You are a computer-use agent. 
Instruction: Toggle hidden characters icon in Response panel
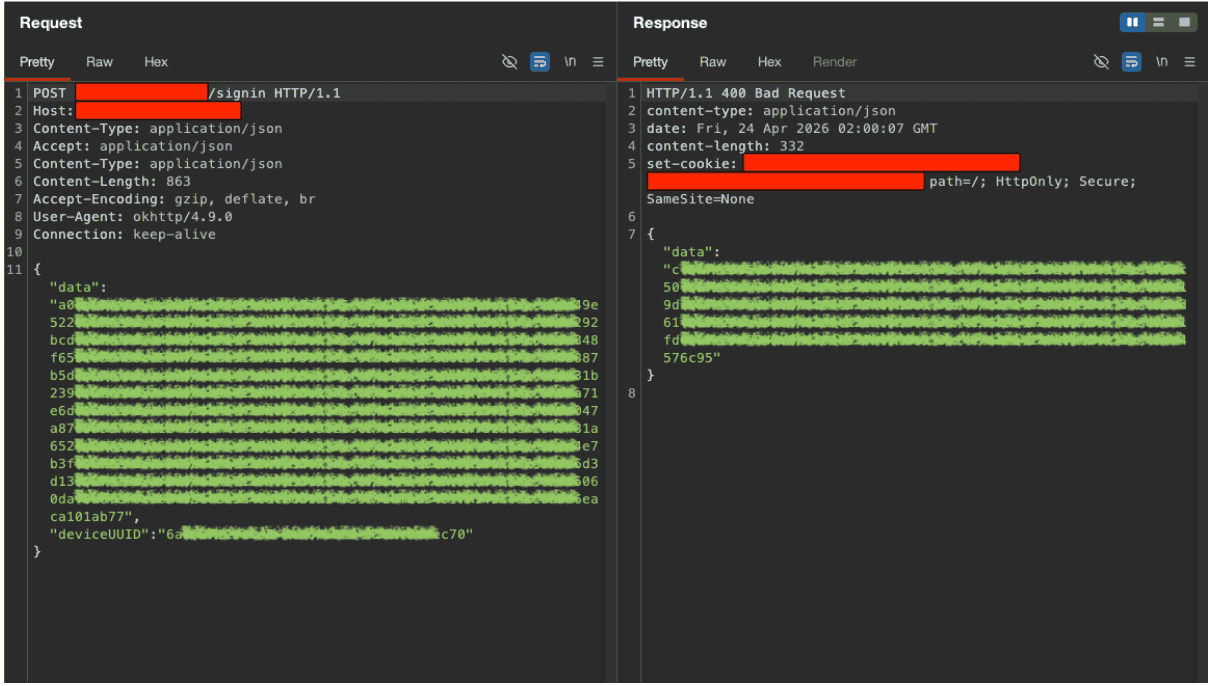coord(1102,62)
